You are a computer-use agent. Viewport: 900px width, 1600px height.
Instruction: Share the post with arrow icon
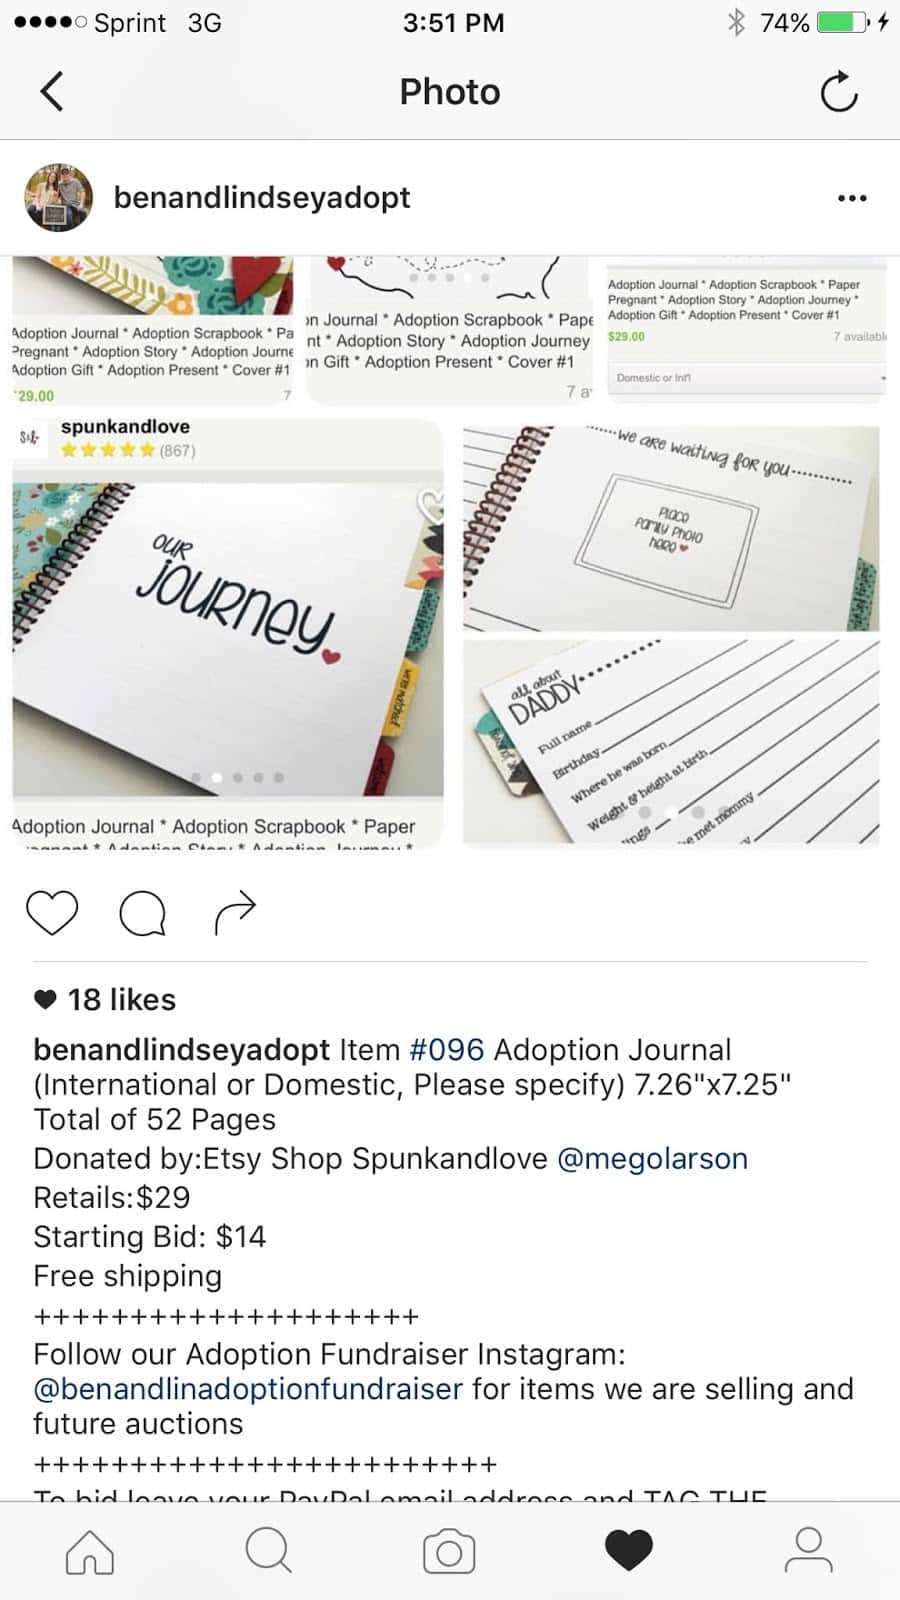coord(235,912)
